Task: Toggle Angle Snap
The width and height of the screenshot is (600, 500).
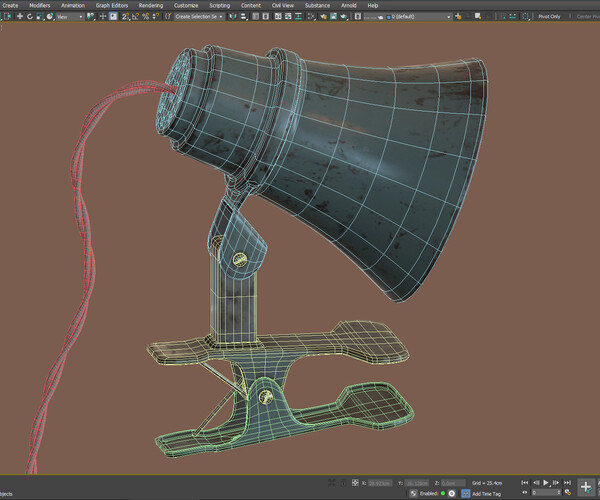Action: [x=135, y=16]
